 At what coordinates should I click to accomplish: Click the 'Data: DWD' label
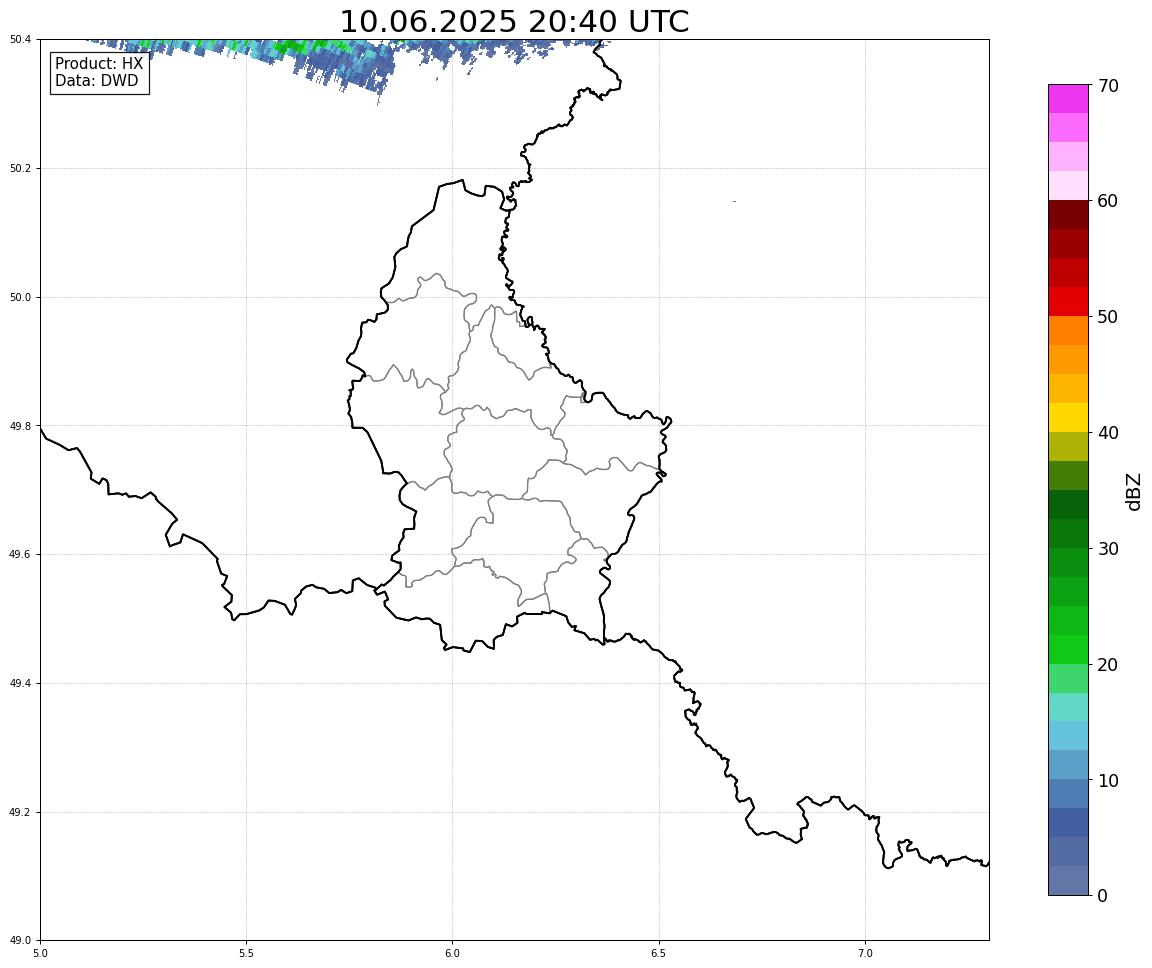coord(96,81)
